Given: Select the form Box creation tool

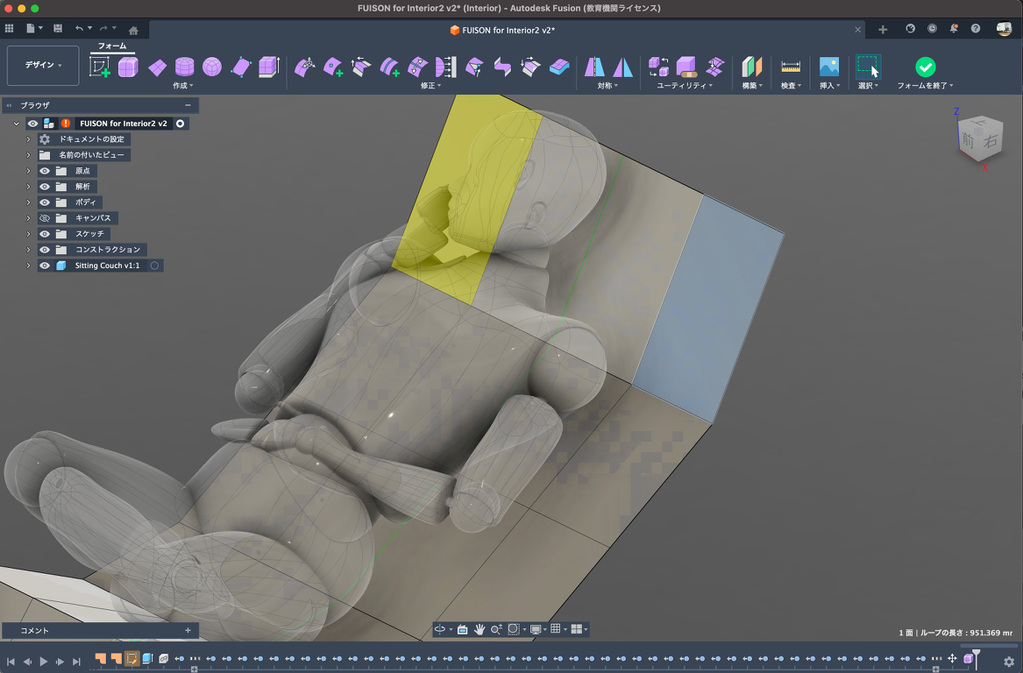Looking at the screenshot, I should point(128,67).
